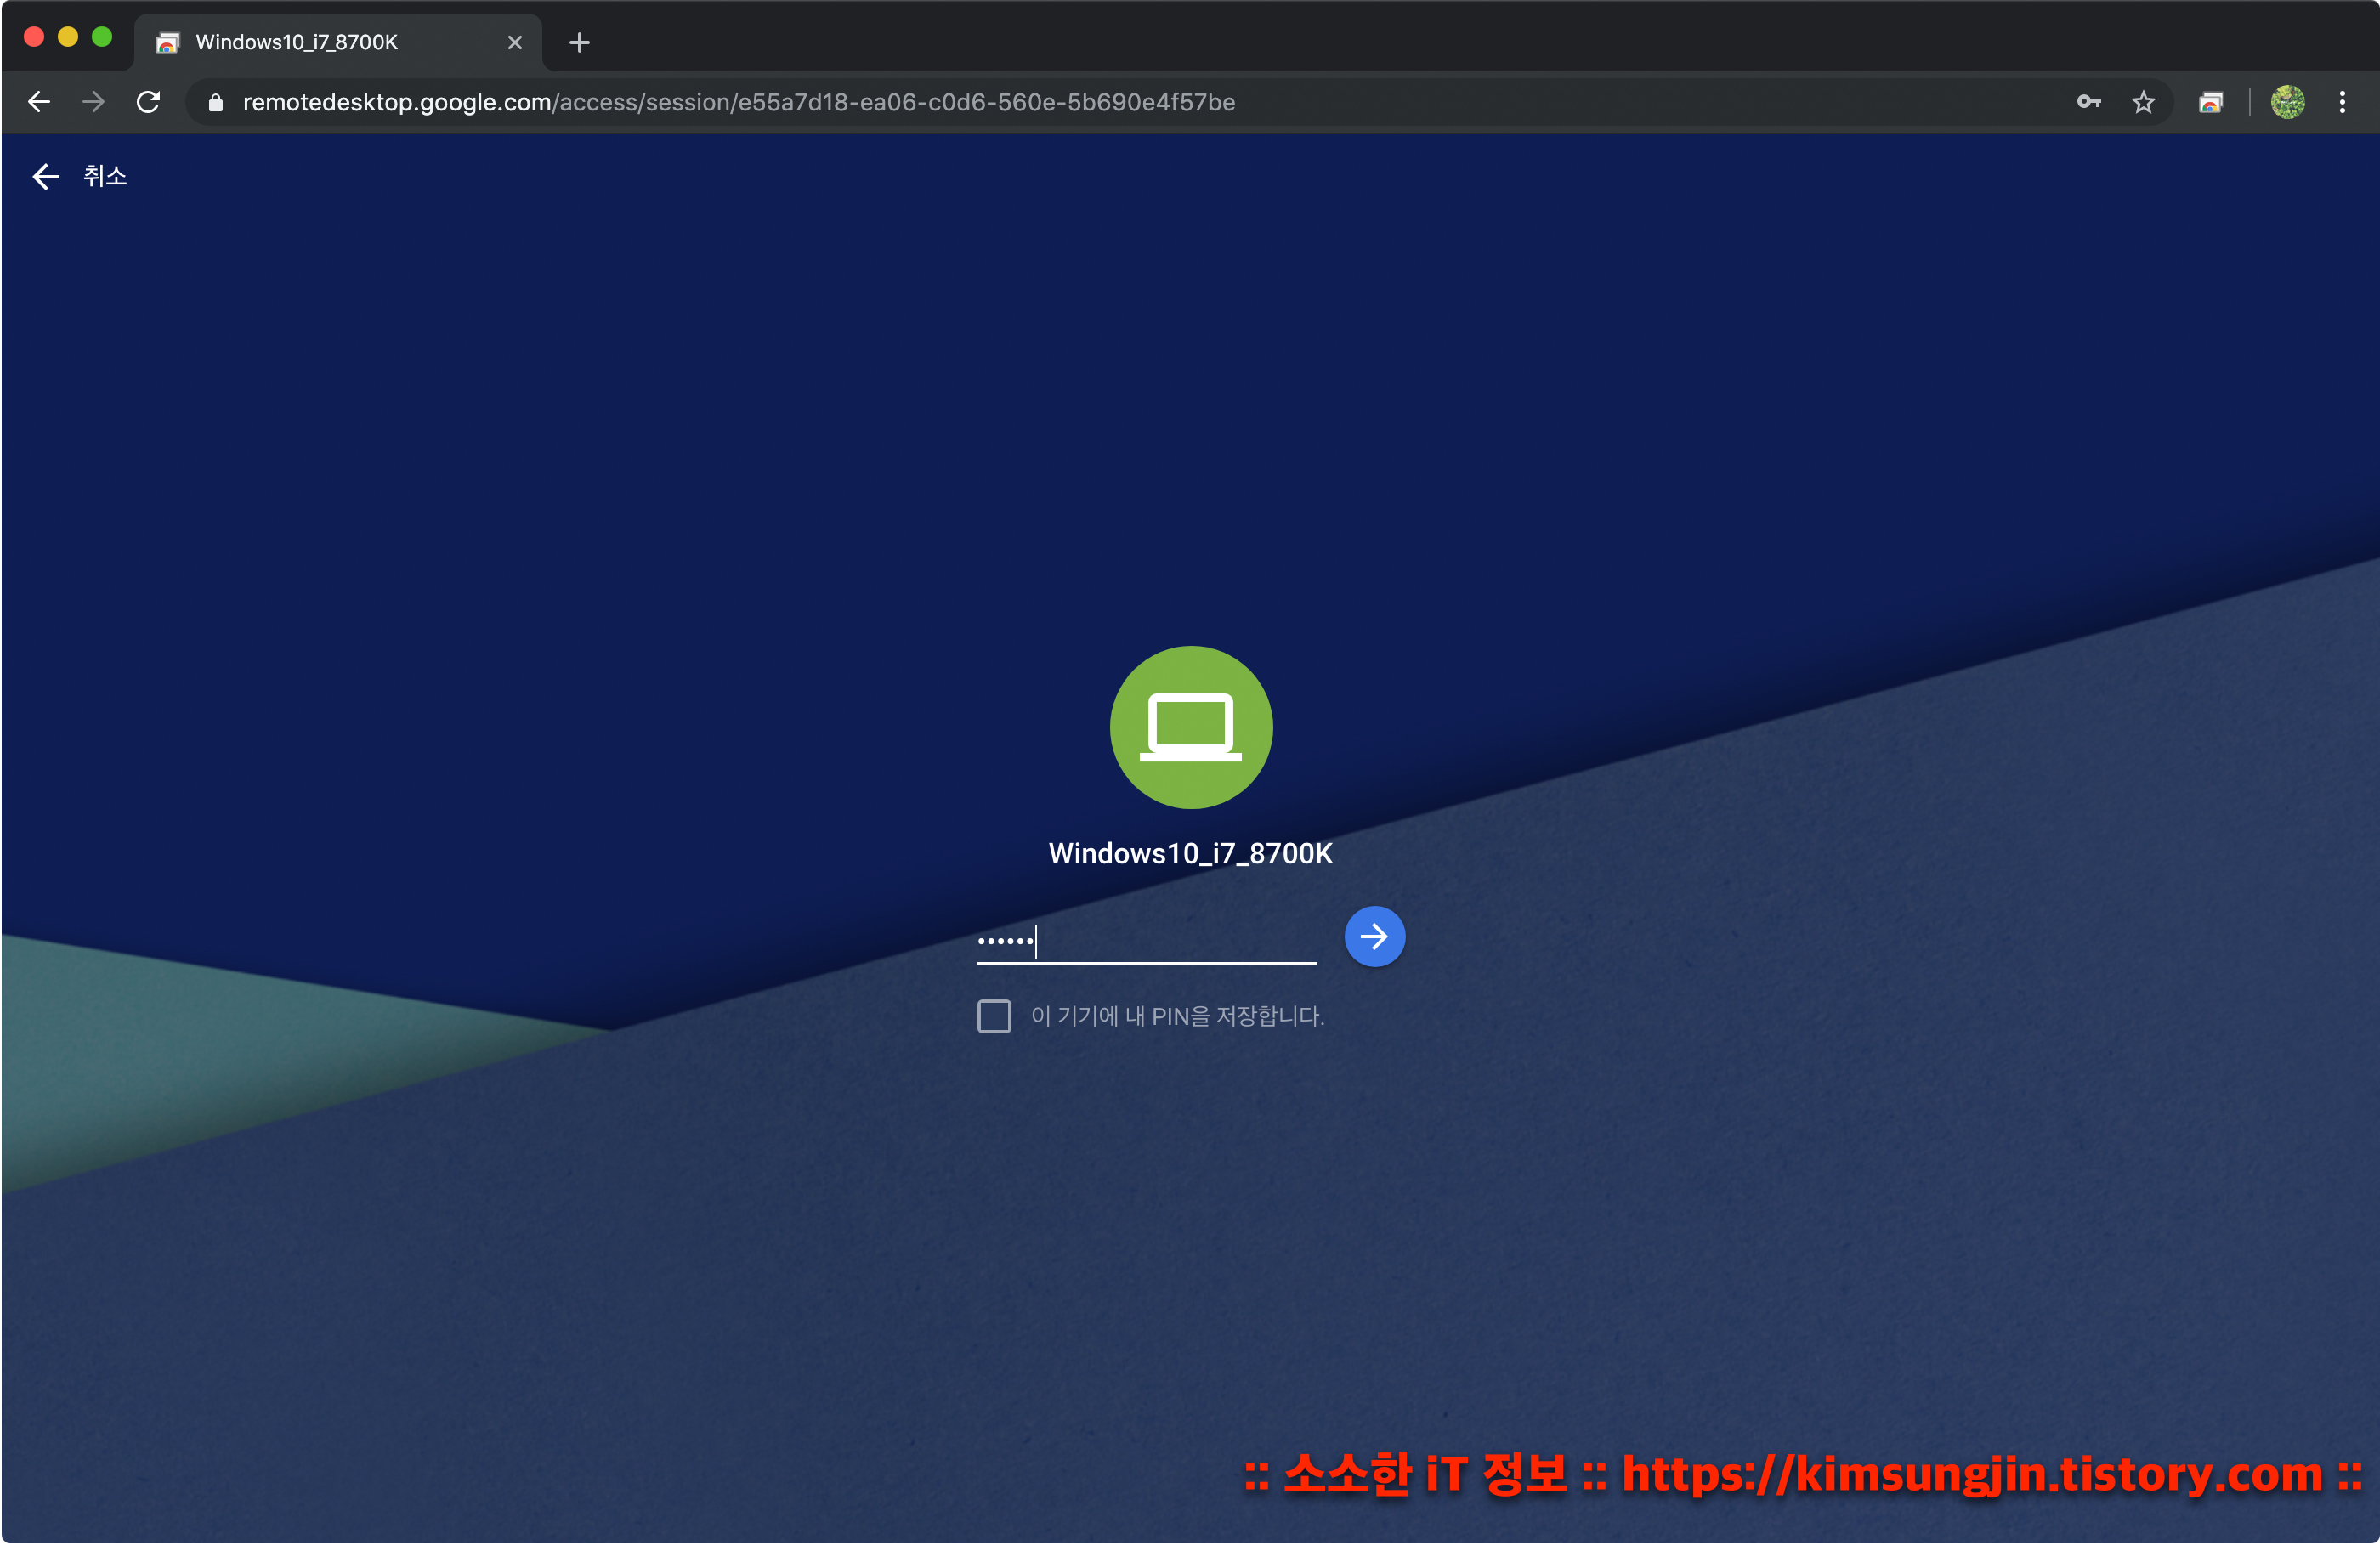The width and height of the screenshot is (2380, 1545).
Task: Close the Windows10_i7_8700K tab
Action: point(514,42)
